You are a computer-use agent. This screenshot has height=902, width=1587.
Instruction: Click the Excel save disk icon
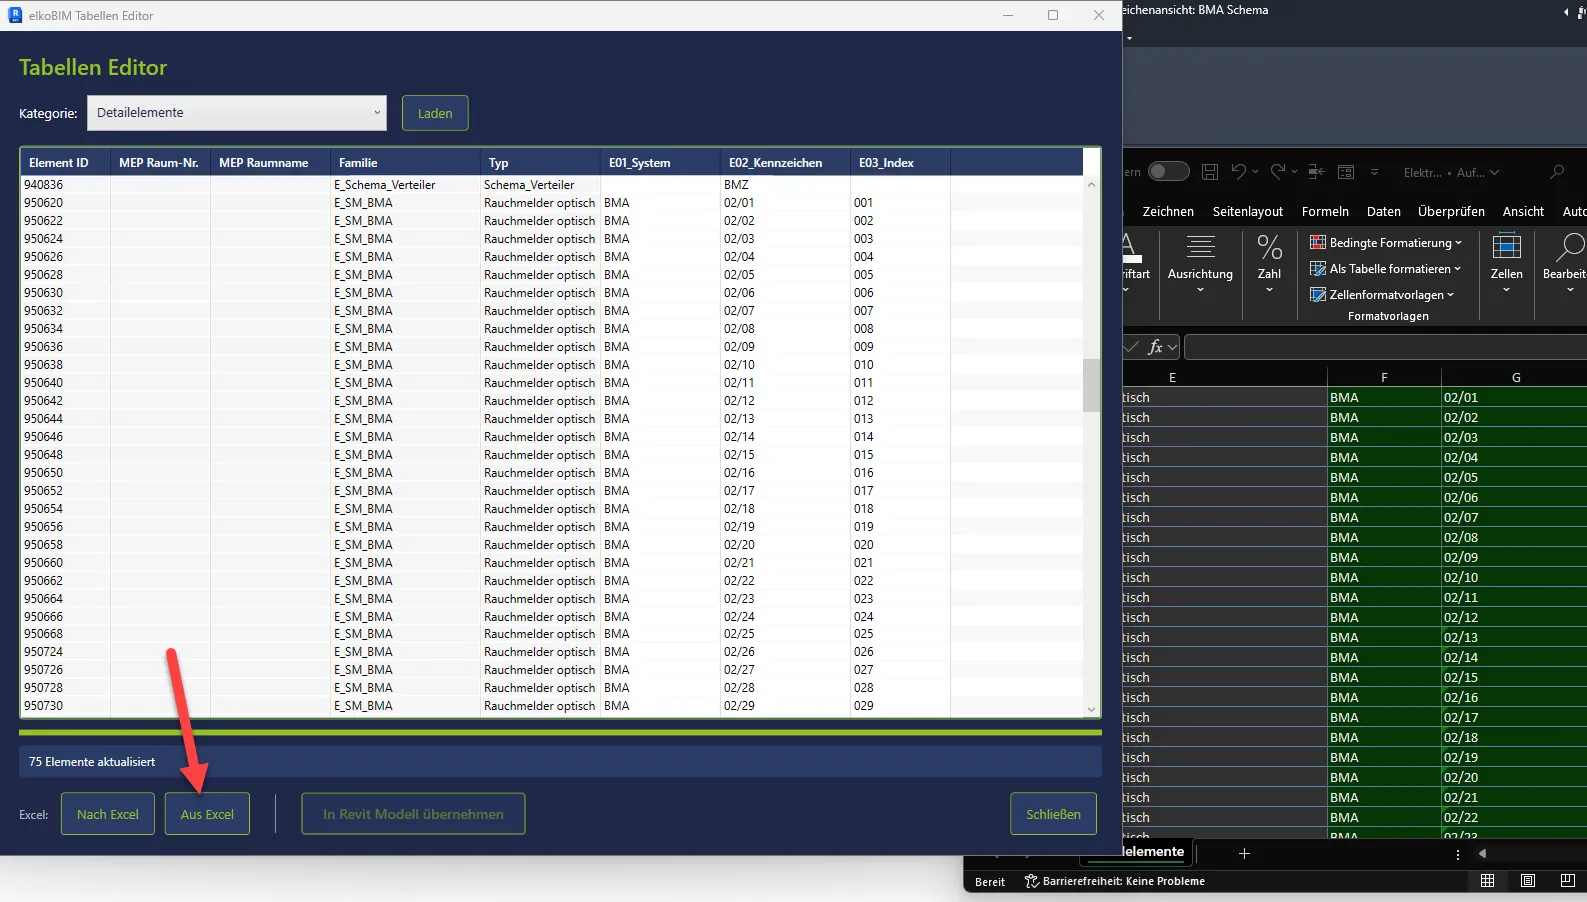[x=1209, y=172]
